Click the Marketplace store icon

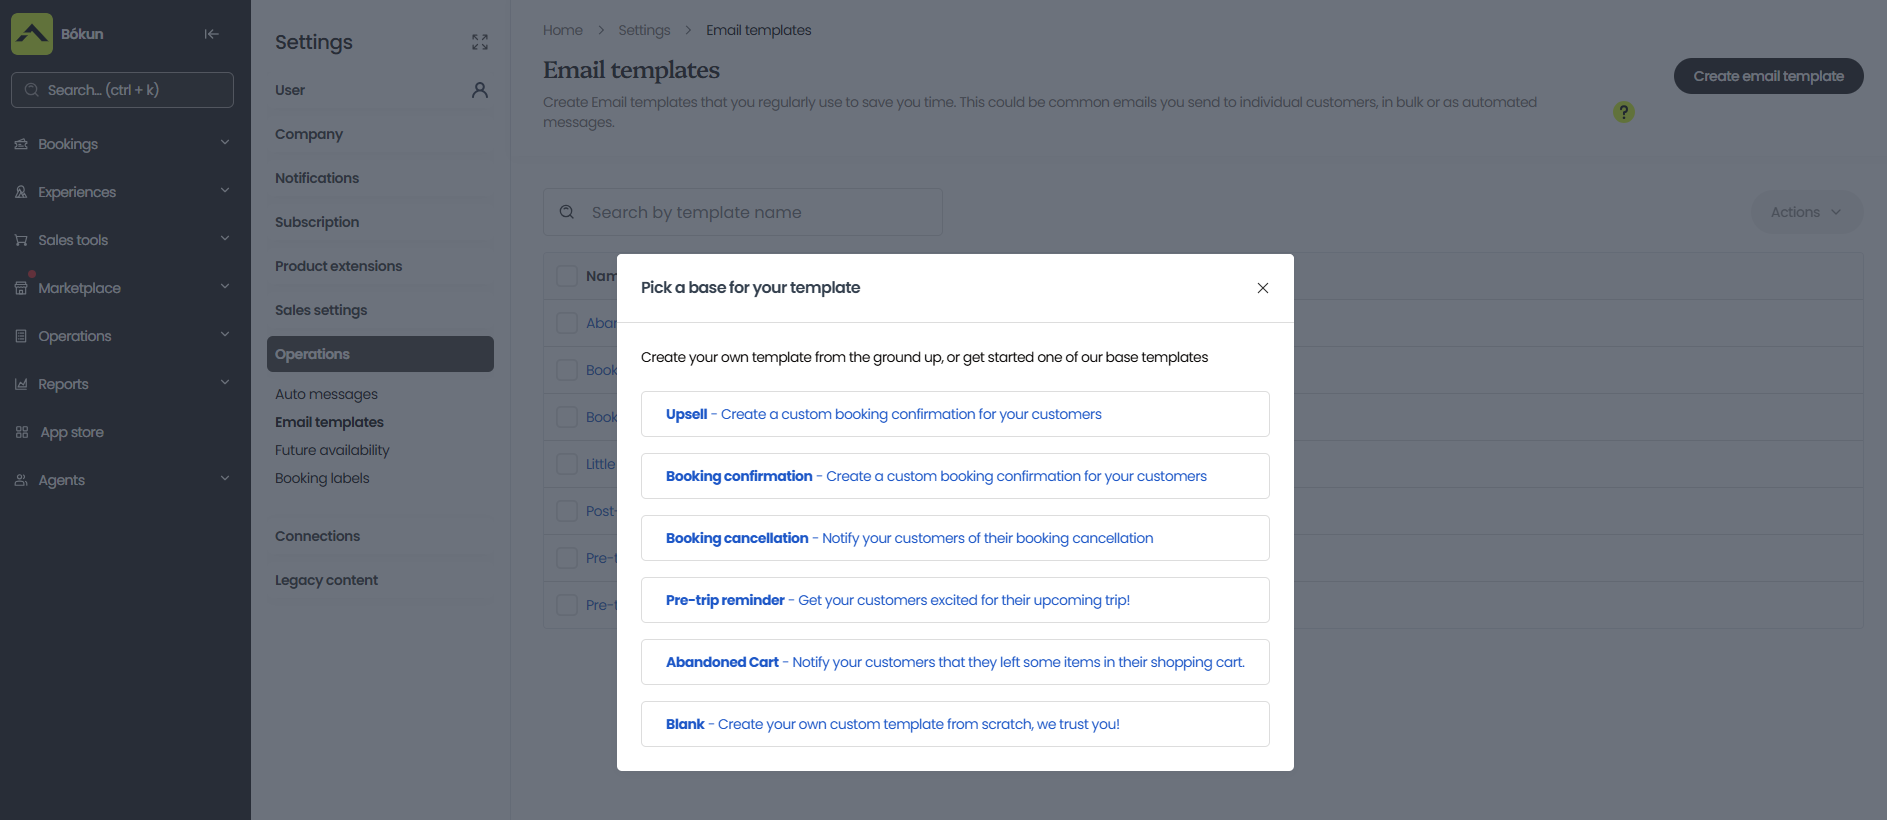[21, 288]
